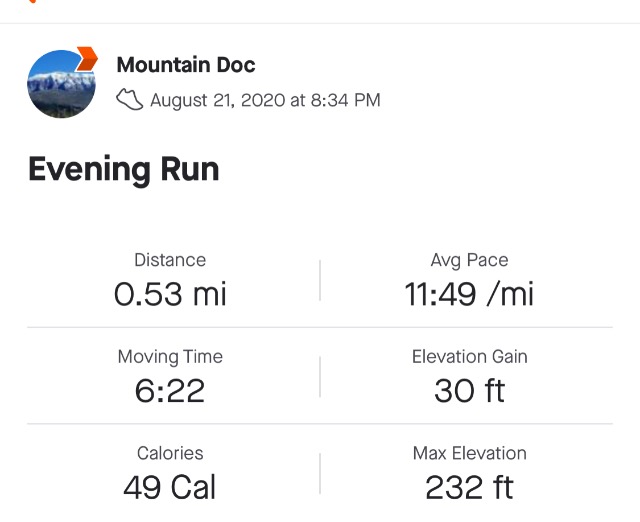Click the running shoe activity icon
Image resolution: width=640 pixels, height=522 pixels.
[x=130, y=100]
